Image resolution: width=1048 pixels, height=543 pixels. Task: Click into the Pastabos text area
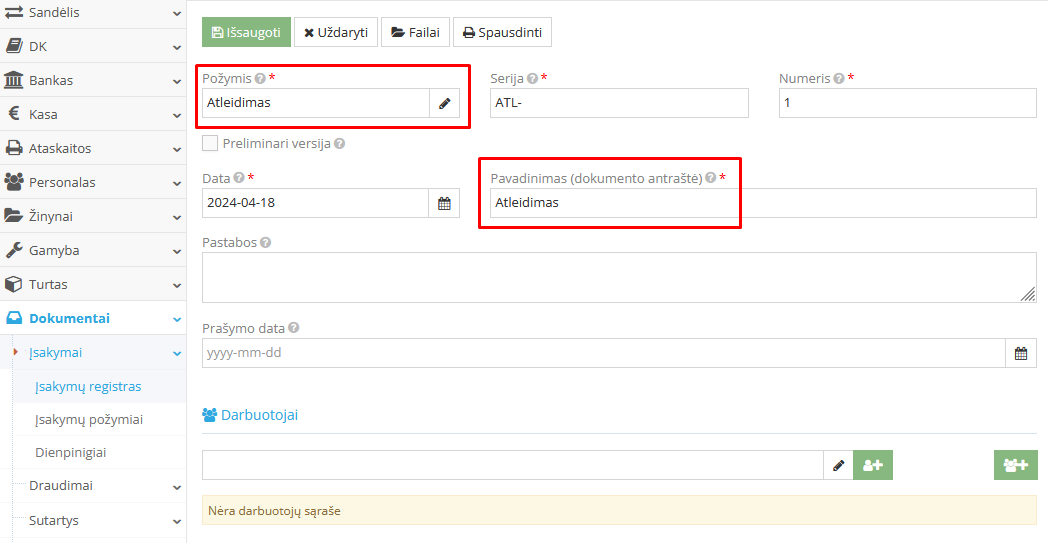click(618, 277)
